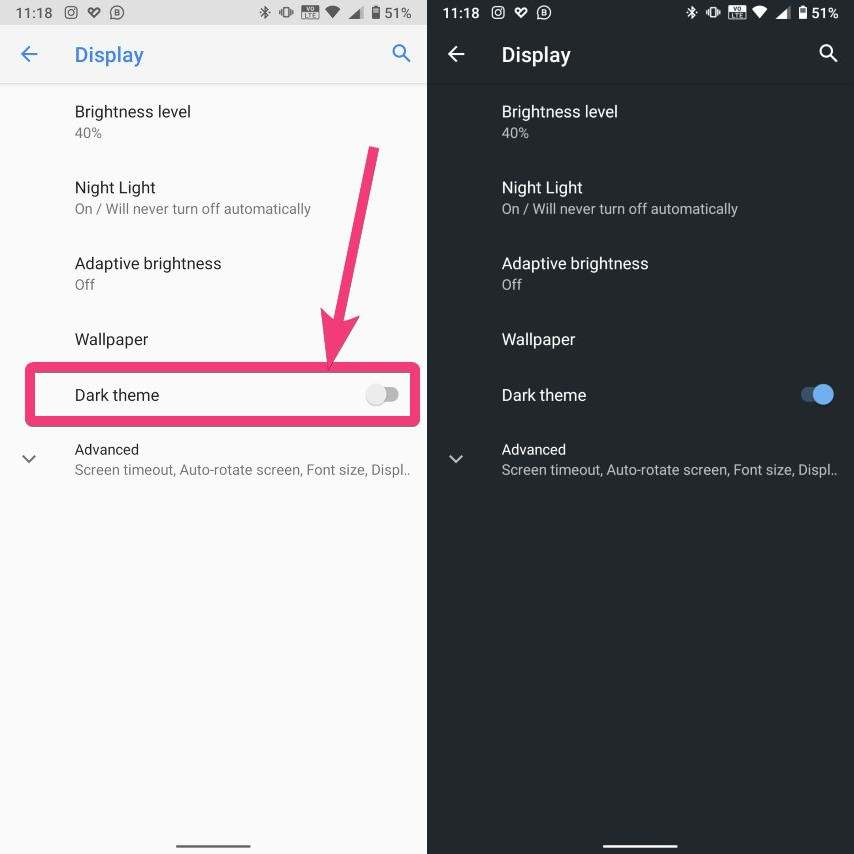Viewport: 854px width, 854px height.
Task: Open search on the light Display screen
Action: pyautogui.click(x=401, y=53)
